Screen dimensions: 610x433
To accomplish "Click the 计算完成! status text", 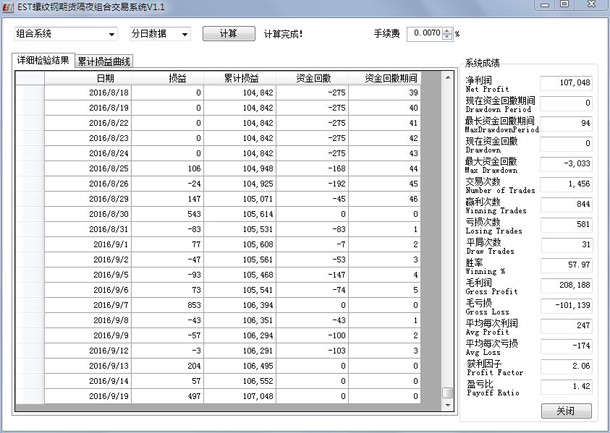I will pyautogui.click(x=283, y=34).
